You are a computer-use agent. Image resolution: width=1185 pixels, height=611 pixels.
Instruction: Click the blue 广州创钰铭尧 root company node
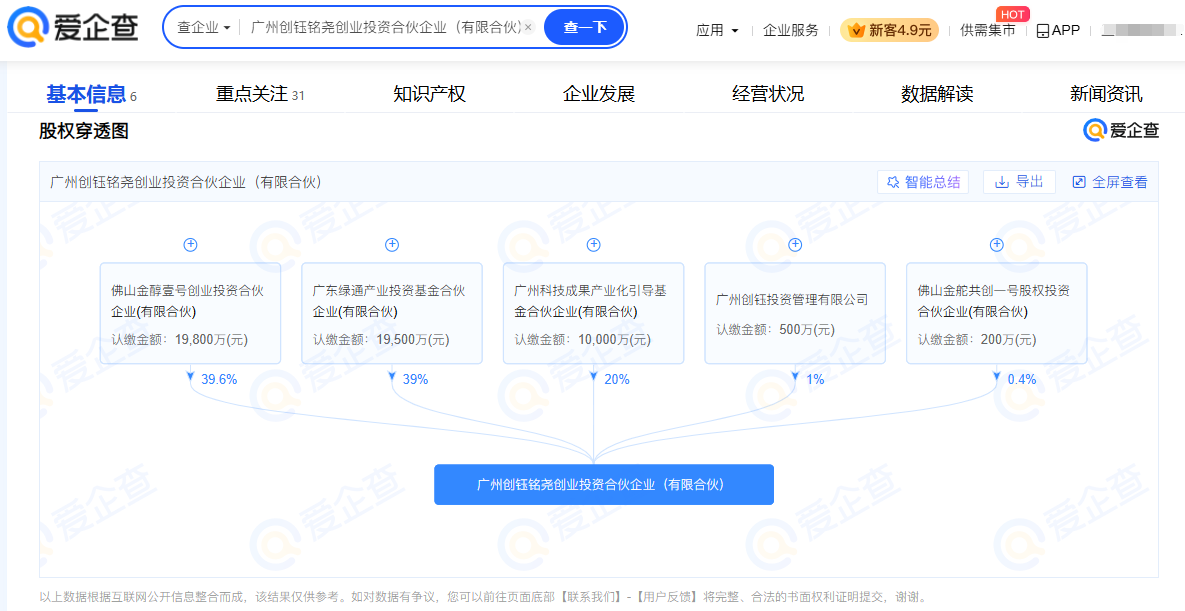604,484
